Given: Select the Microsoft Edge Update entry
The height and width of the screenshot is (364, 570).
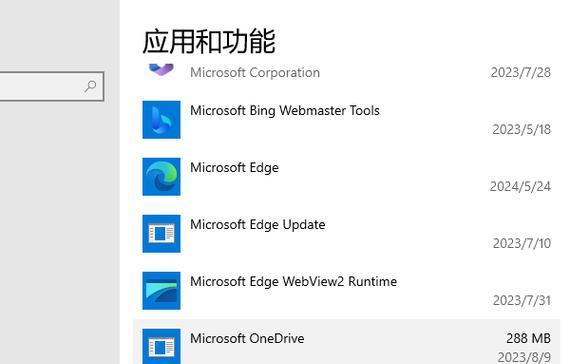Looking at the screenshot, I should (x=346, y=234).
